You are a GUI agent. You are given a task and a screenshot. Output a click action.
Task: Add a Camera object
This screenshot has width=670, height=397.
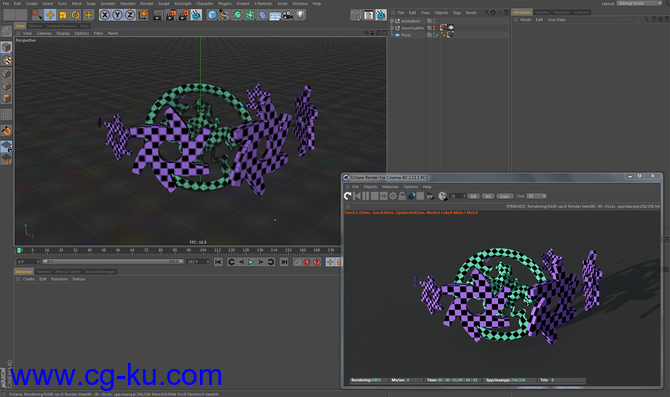tap(288, 15)
